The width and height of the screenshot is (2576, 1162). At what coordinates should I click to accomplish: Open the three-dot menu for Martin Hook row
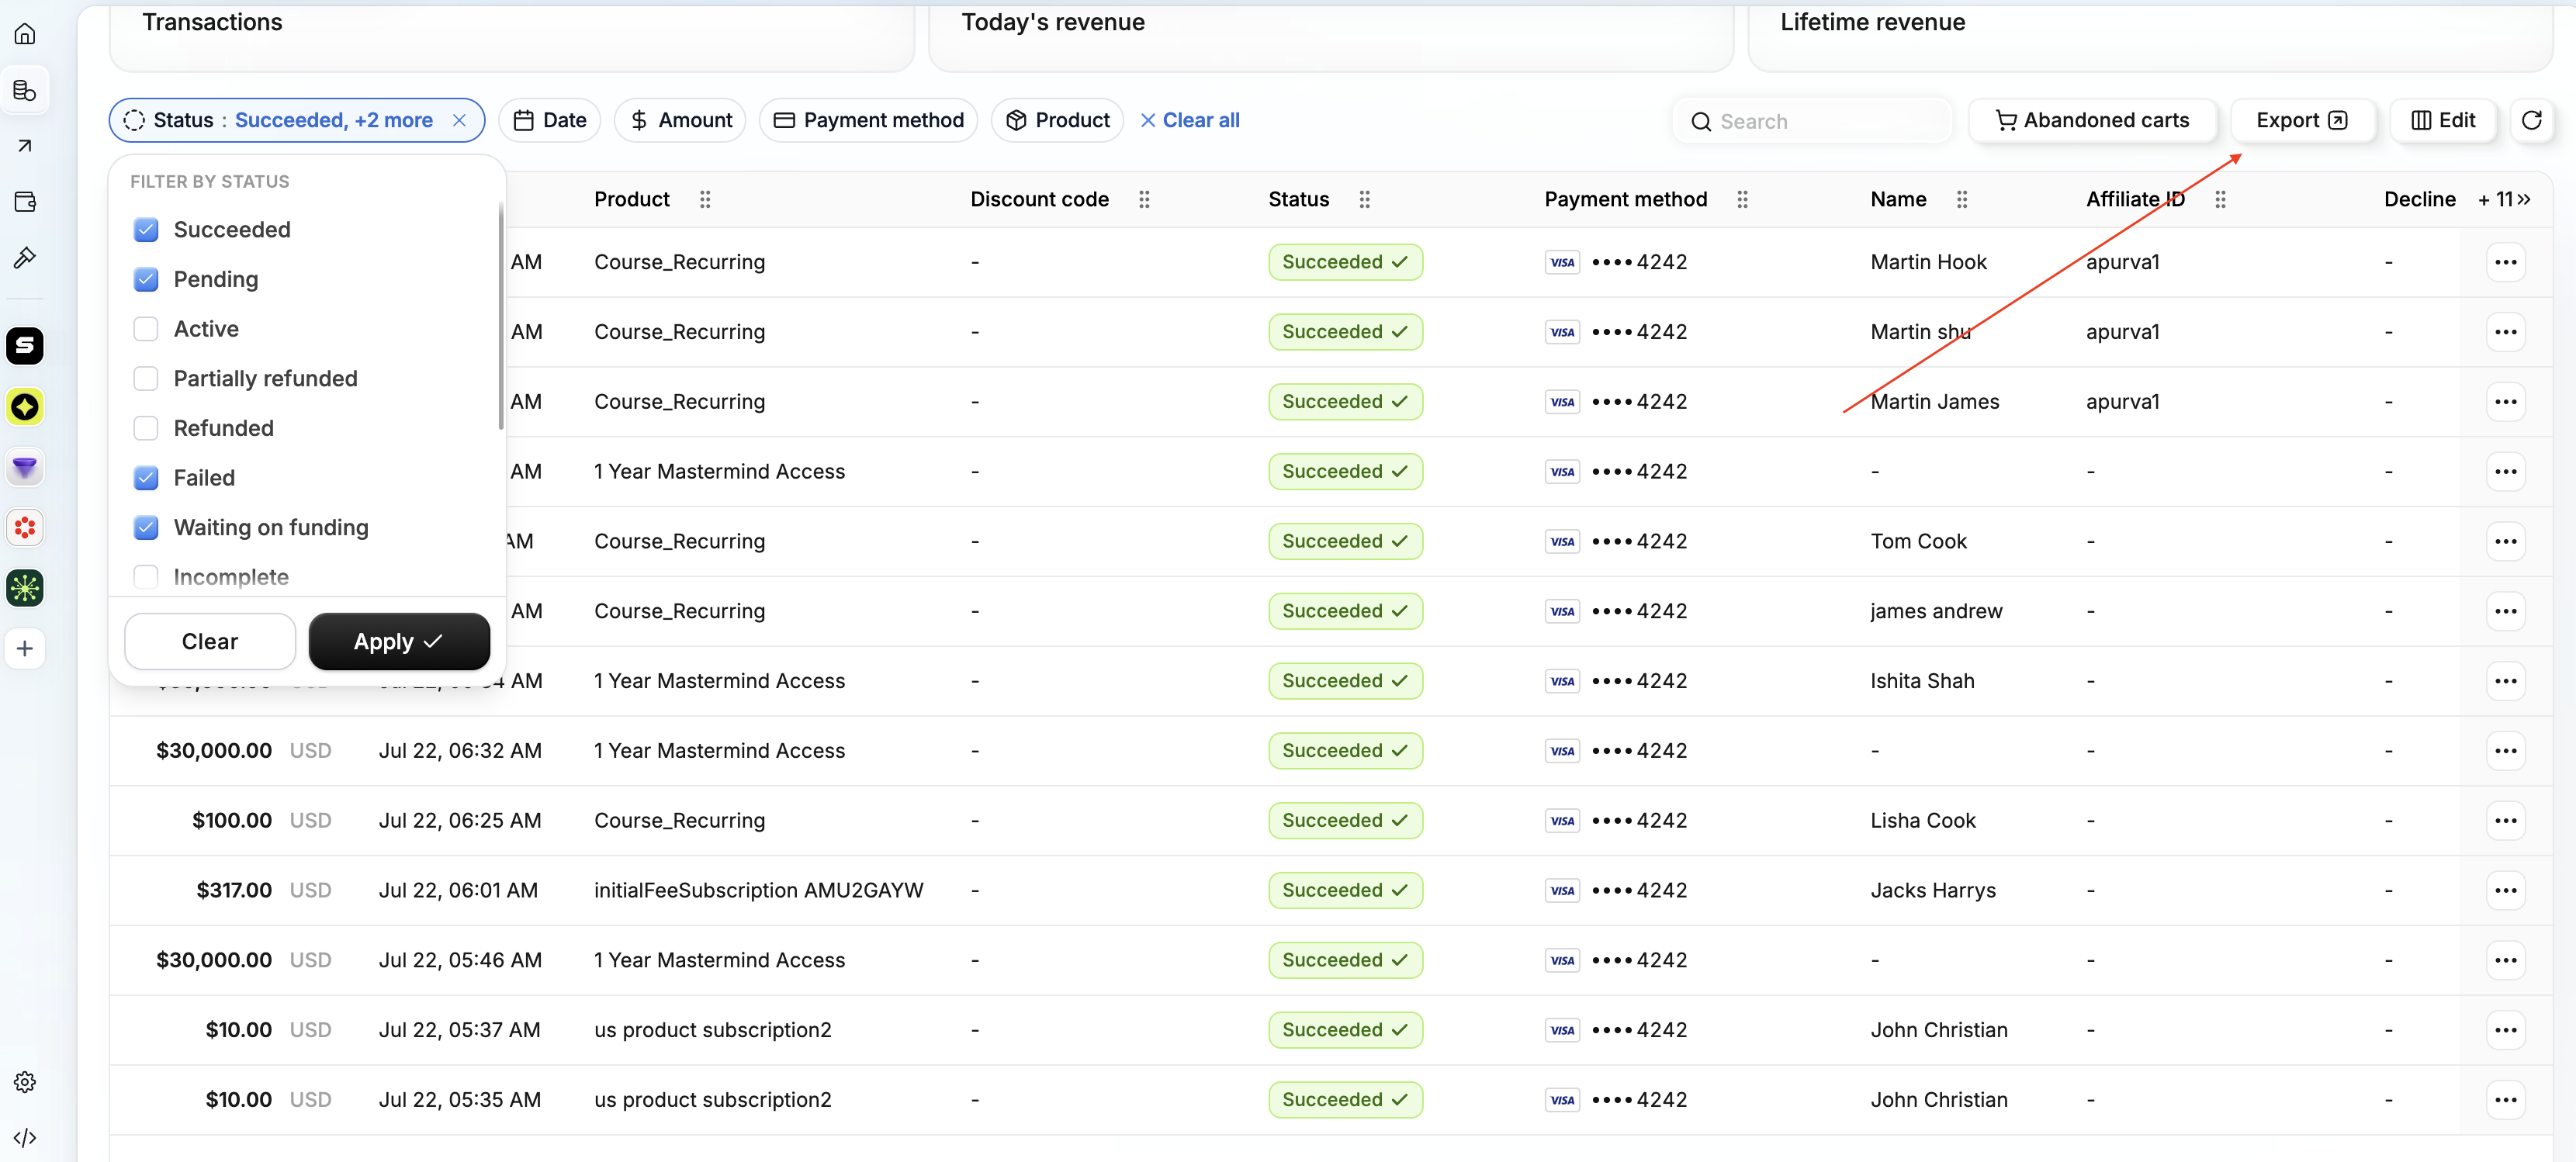point(2505,262)
